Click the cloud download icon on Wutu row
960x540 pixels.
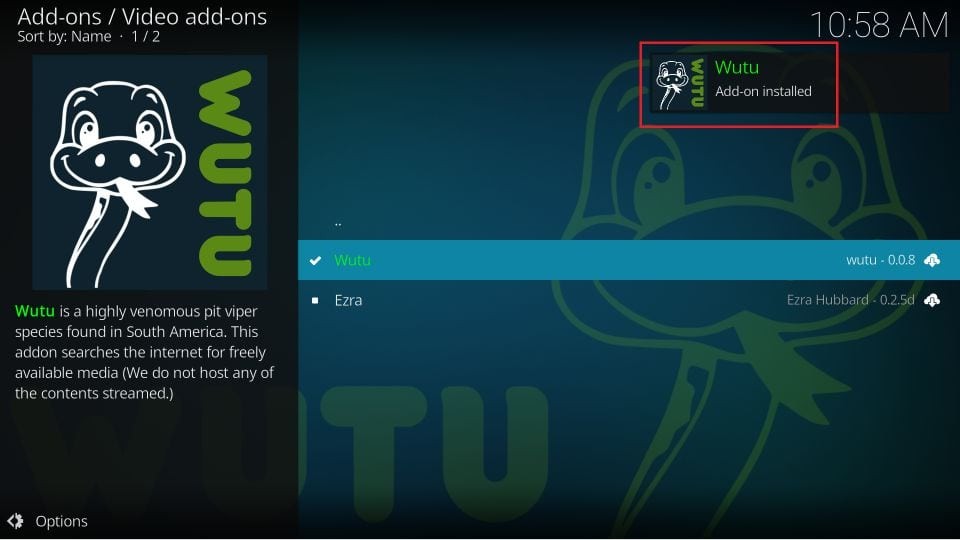coord(932,260)
